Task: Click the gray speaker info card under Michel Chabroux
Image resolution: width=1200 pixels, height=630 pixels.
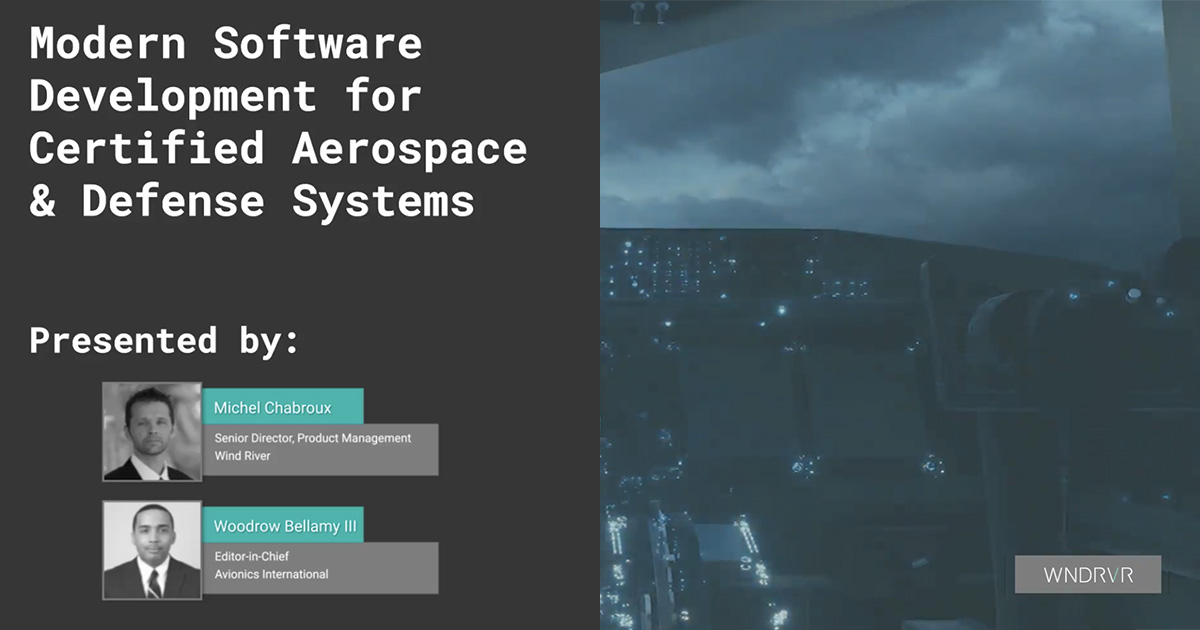Action: tap(320, 448)
